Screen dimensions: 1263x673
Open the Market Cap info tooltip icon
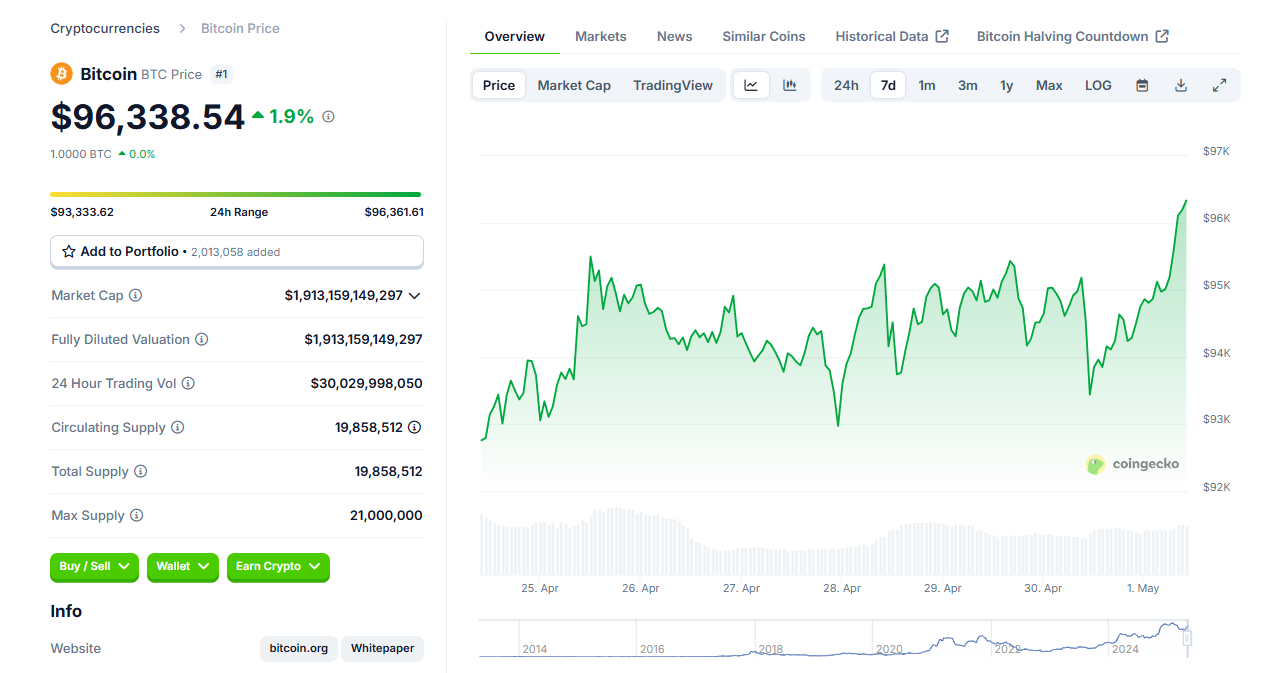tap(136, 296)
